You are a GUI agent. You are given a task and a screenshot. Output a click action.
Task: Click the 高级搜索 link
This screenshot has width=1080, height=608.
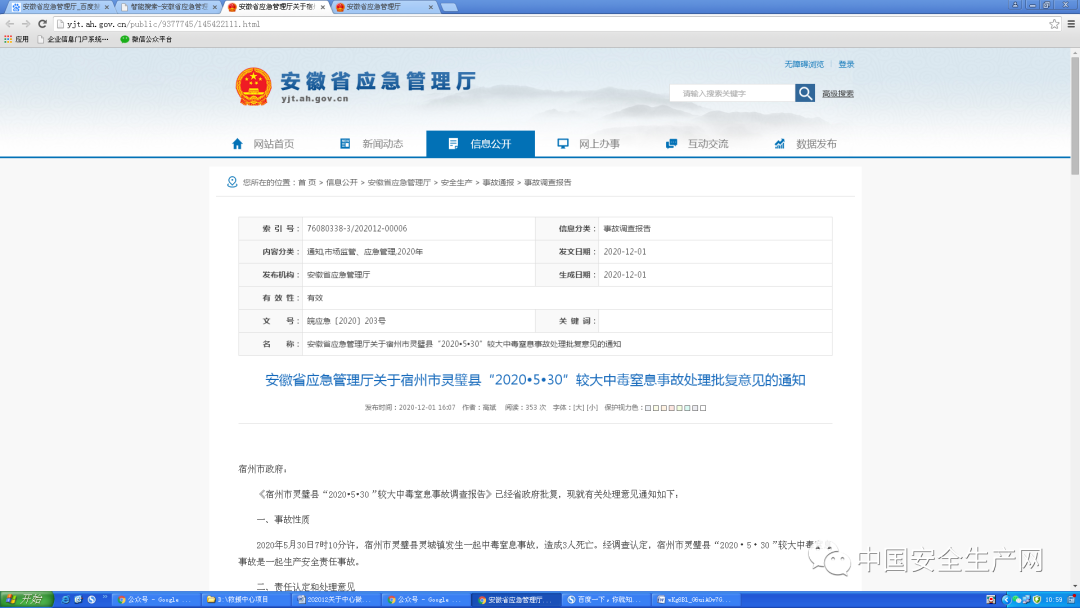pos(838,92)
